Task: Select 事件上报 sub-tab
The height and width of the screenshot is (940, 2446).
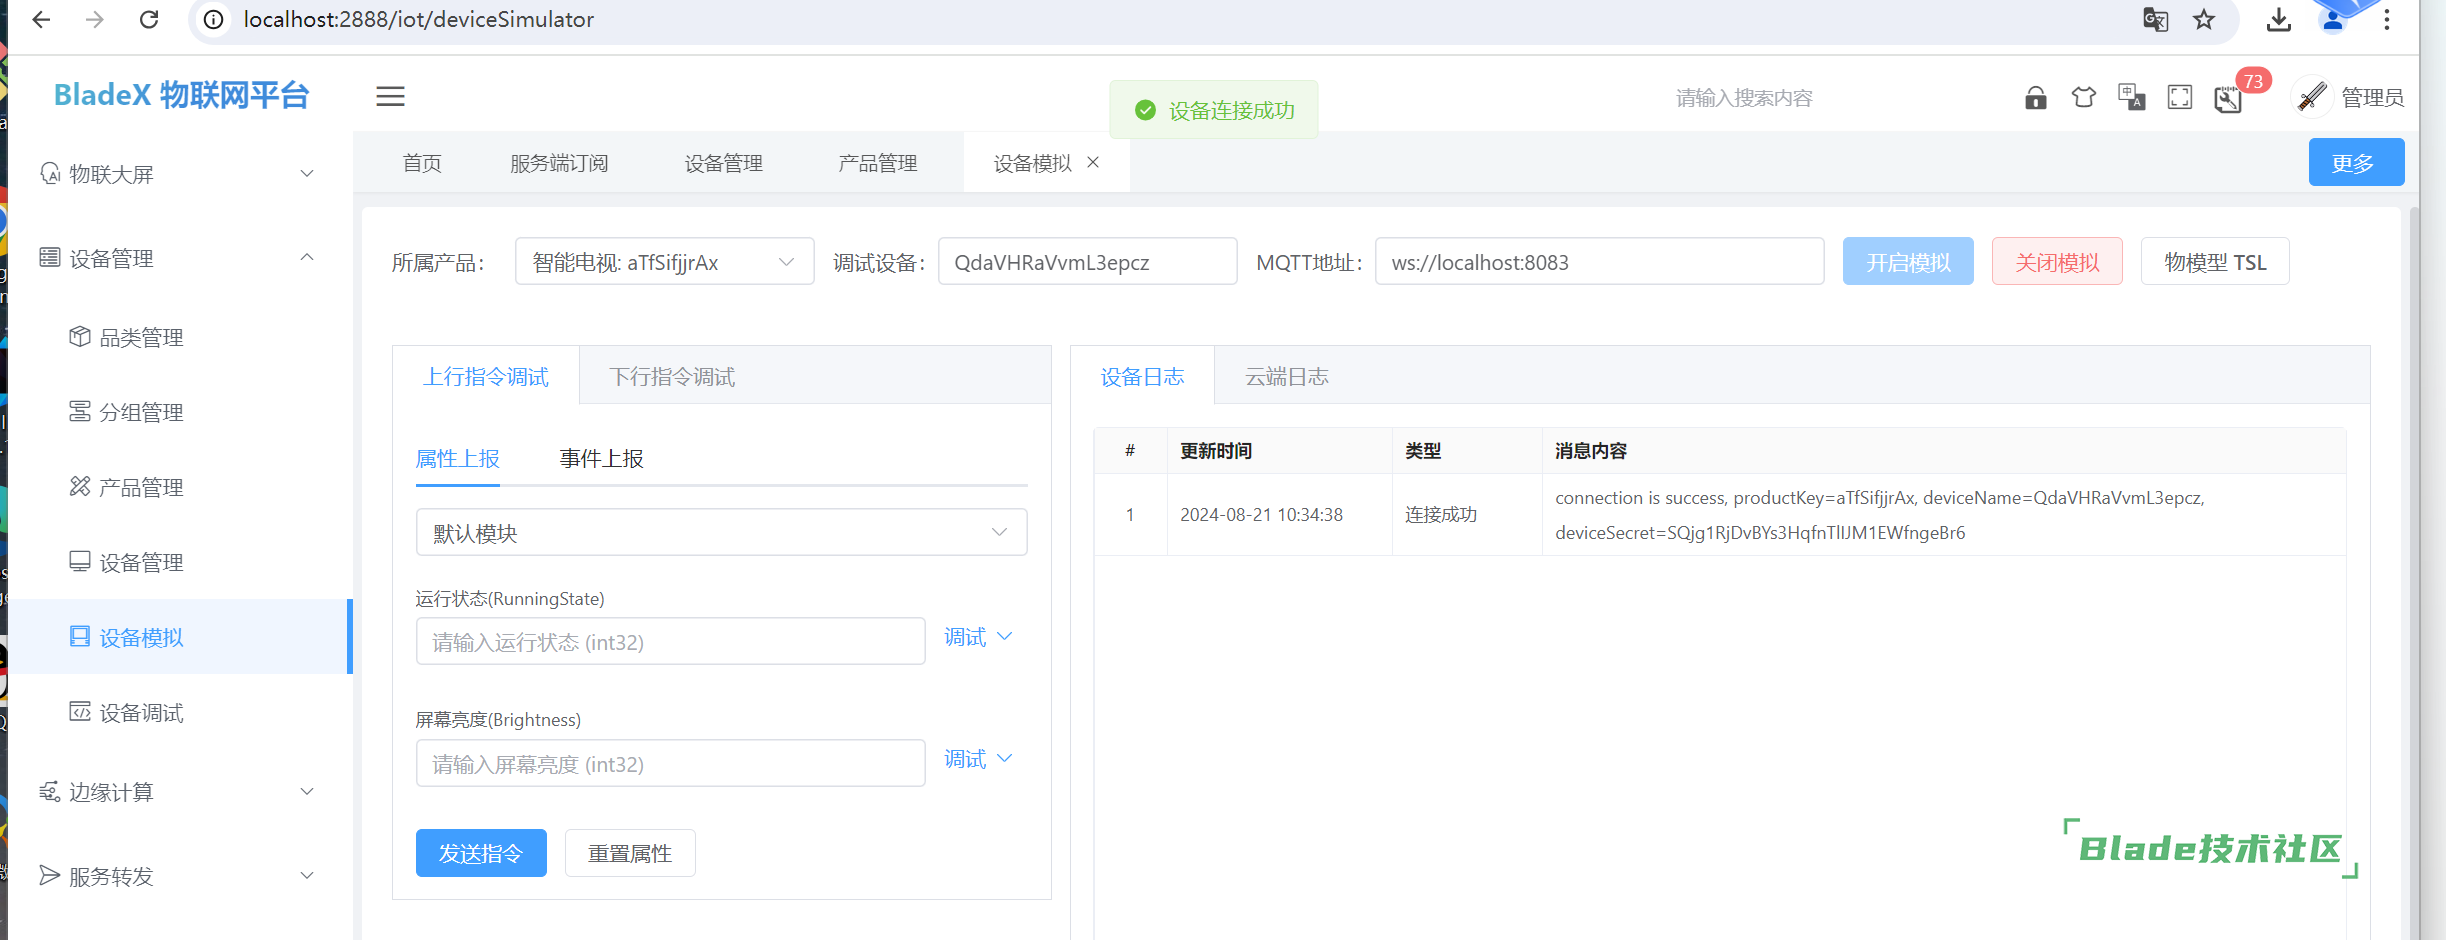Action: 601,458
